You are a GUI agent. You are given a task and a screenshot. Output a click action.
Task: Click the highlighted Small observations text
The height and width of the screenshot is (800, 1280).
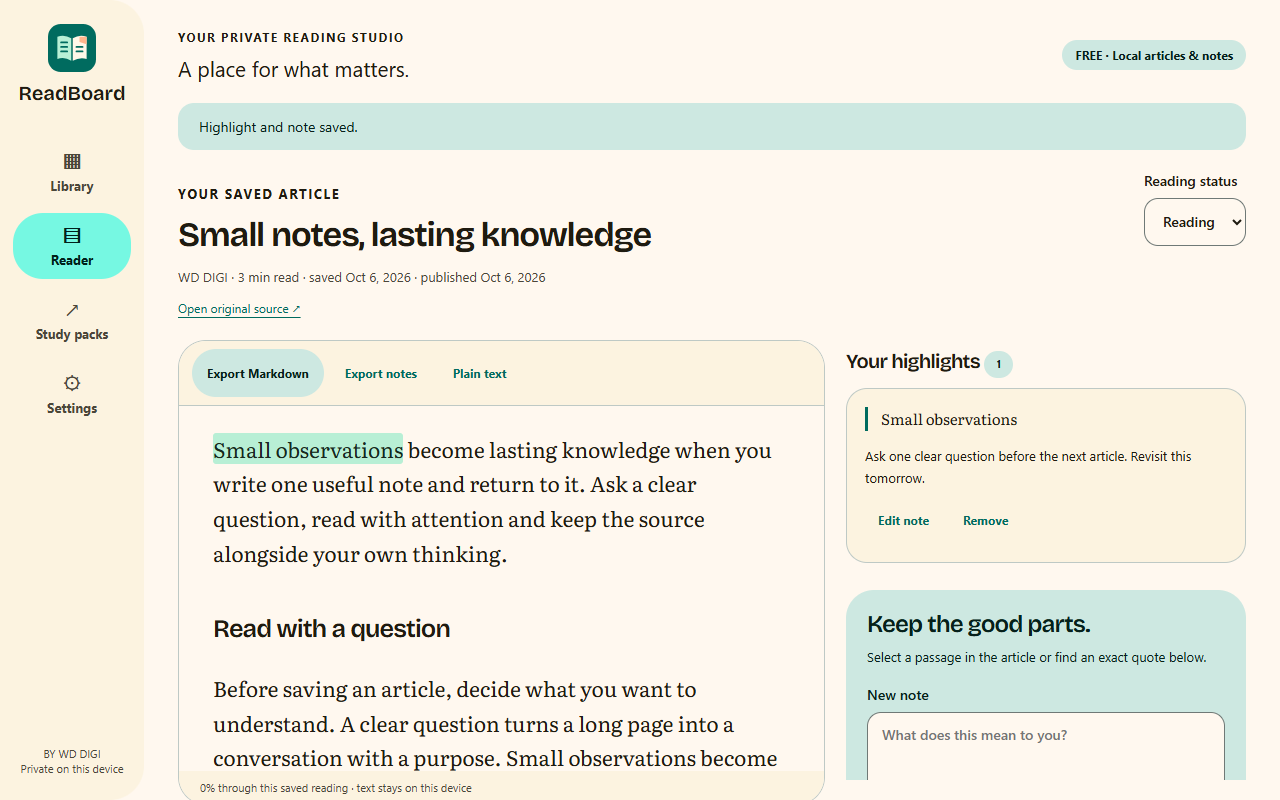[x=308, y=450]
